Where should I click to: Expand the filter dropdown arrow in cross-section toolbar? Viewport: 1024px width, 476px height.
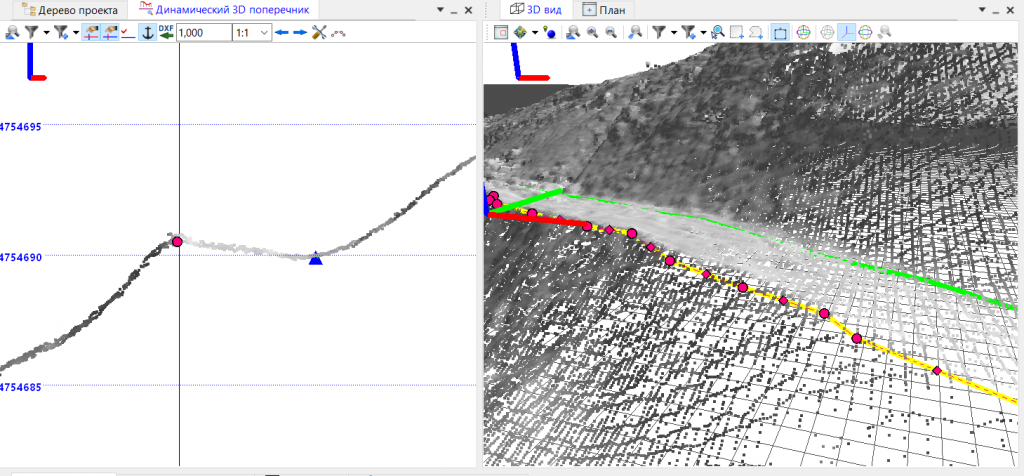click(x=45, y=33)
